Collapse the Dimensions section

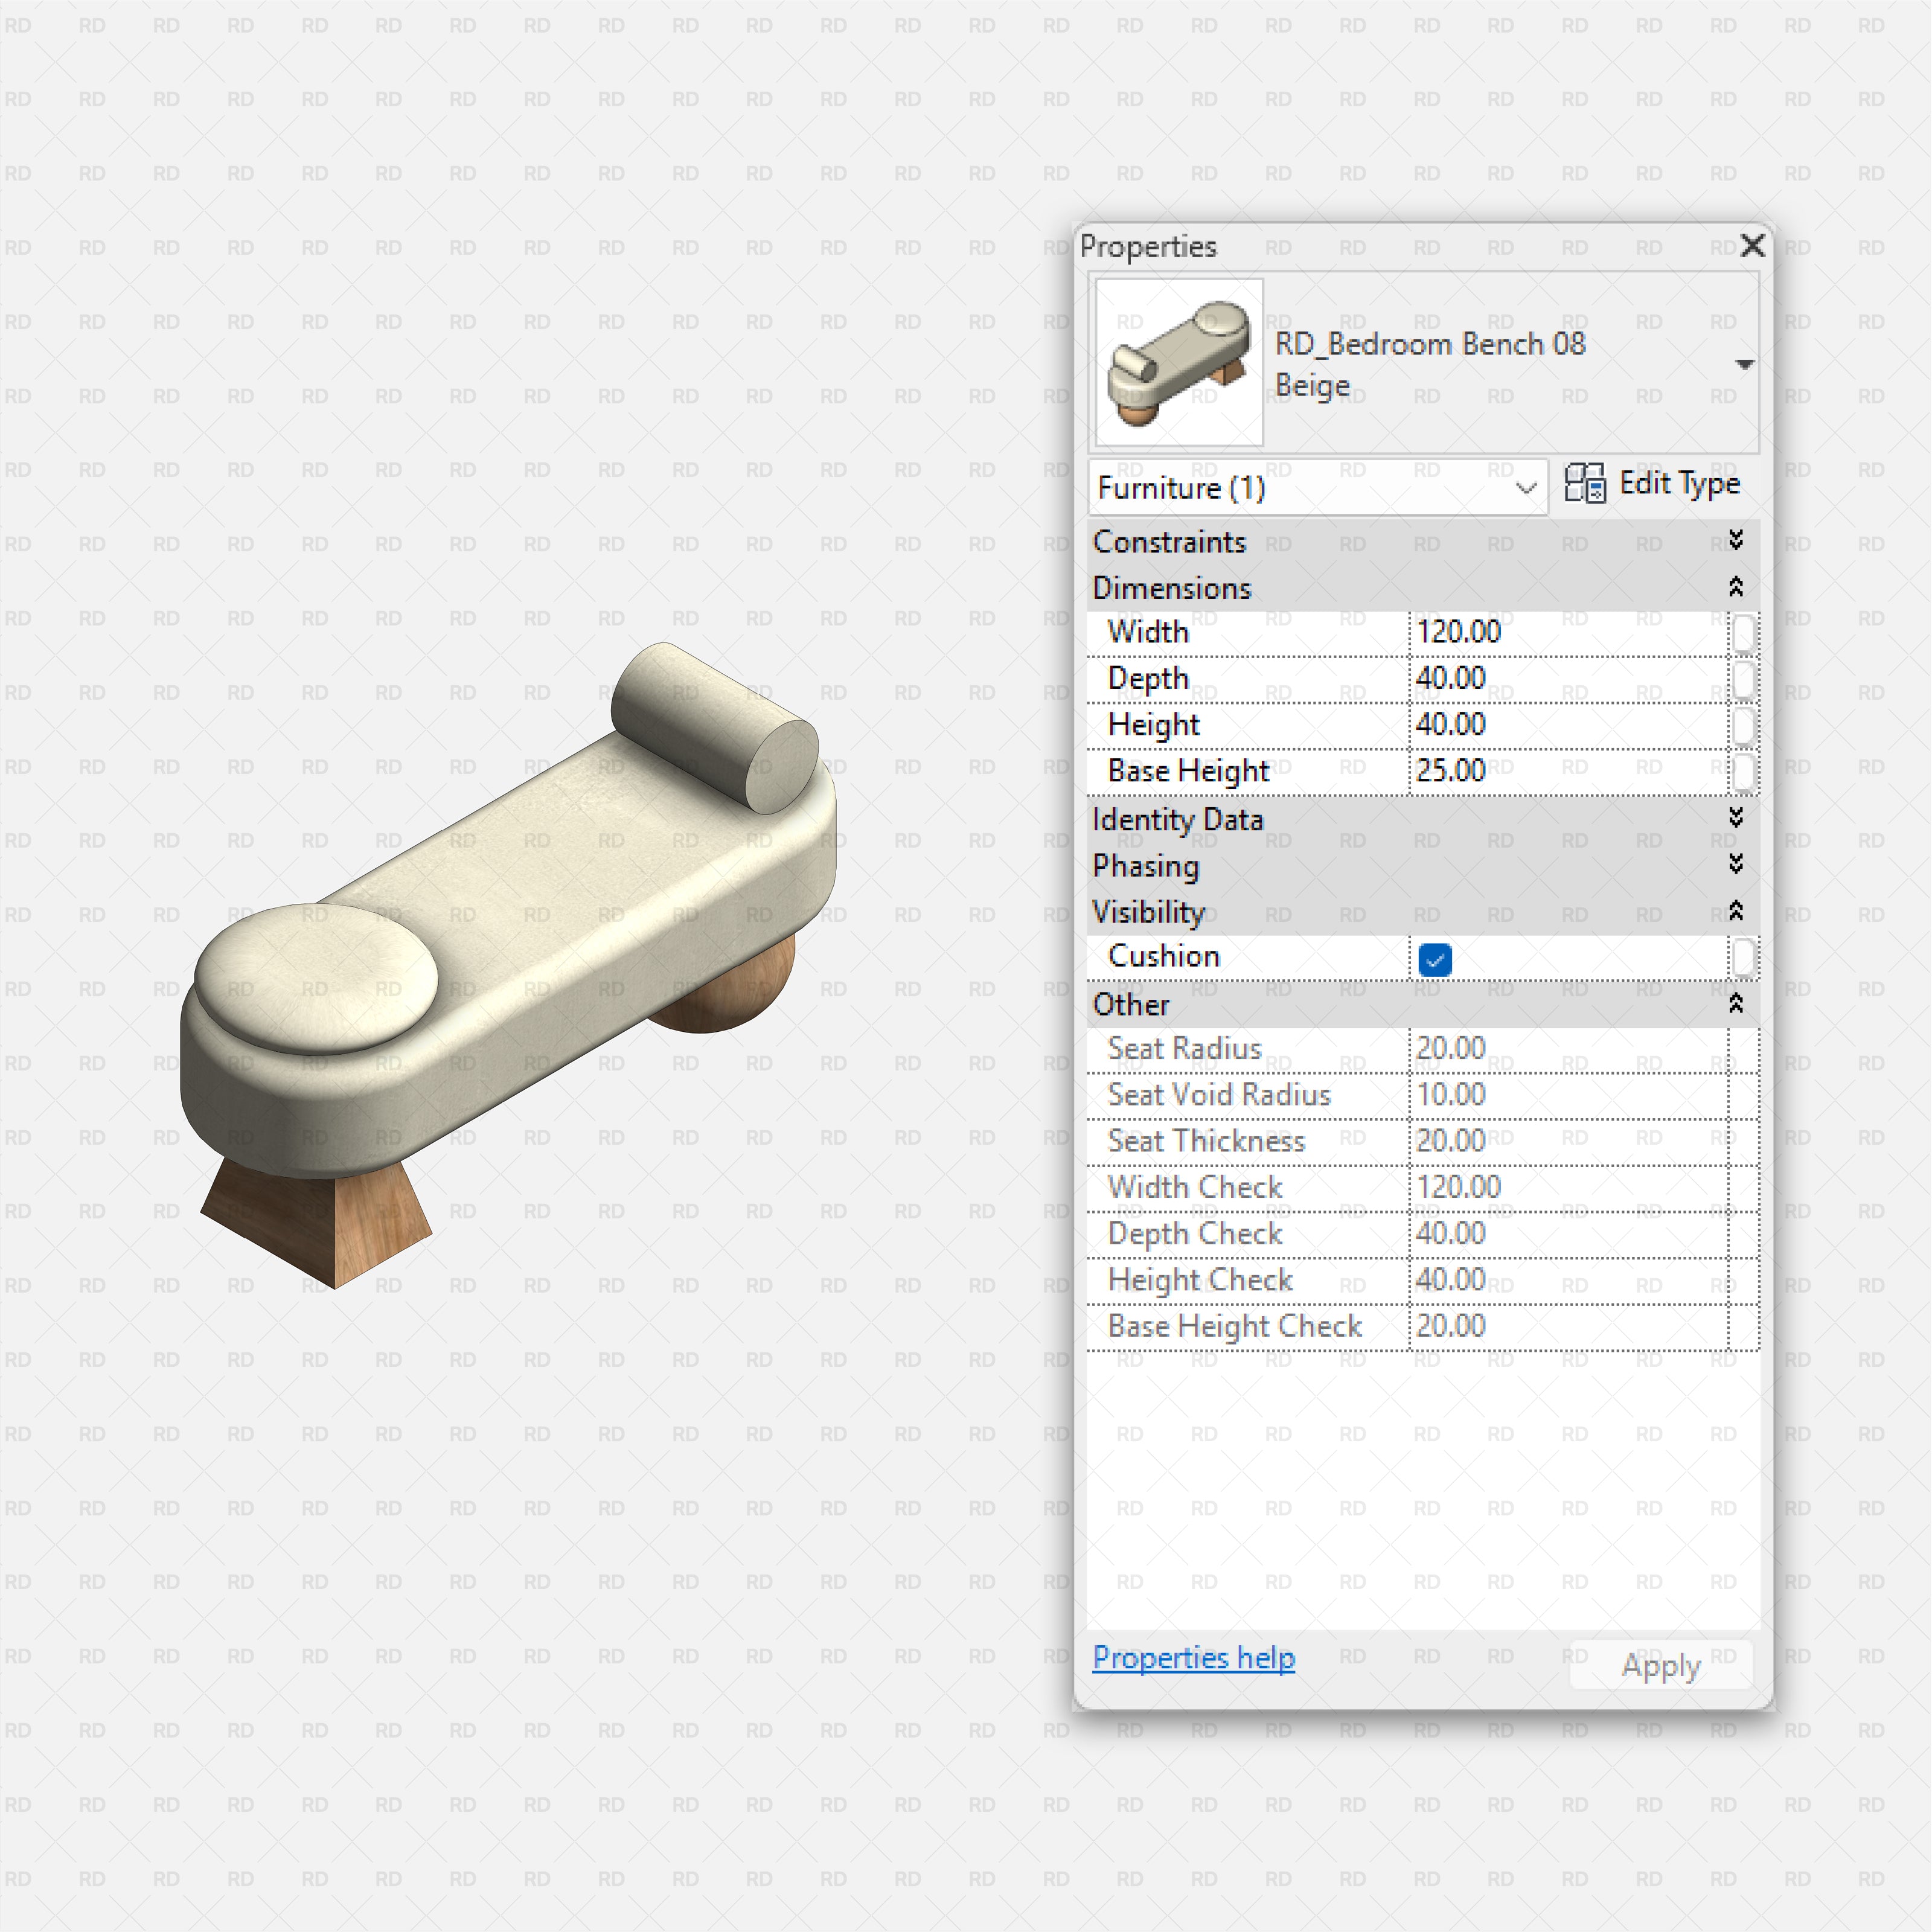point(1736,587)
